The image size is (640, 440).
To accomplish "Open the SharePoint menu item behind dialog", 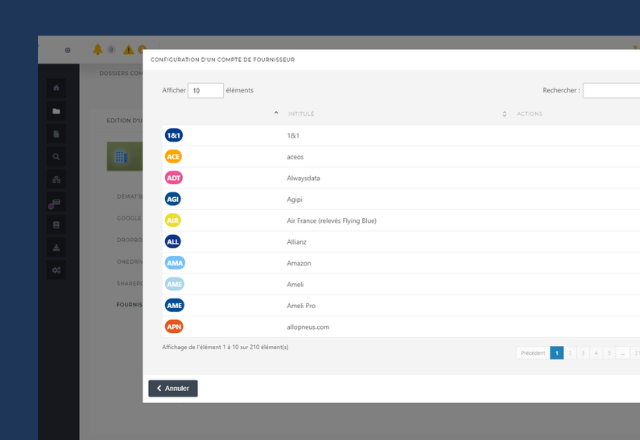I will pyautogui.click(x=129, y=283).
